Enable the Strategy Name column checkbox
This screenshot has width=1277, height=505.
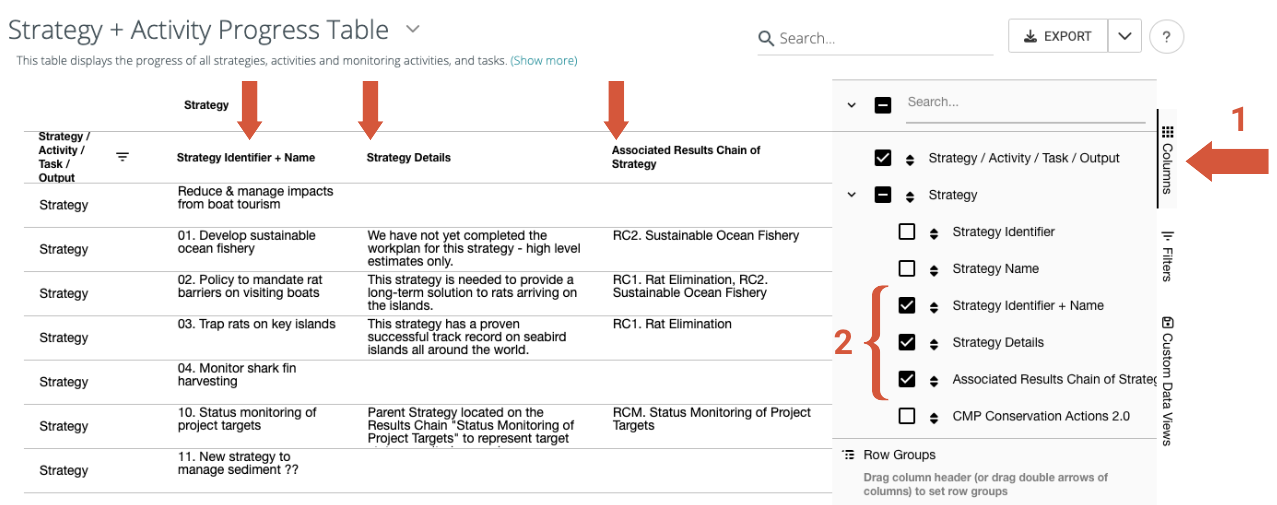coord(907,269)
